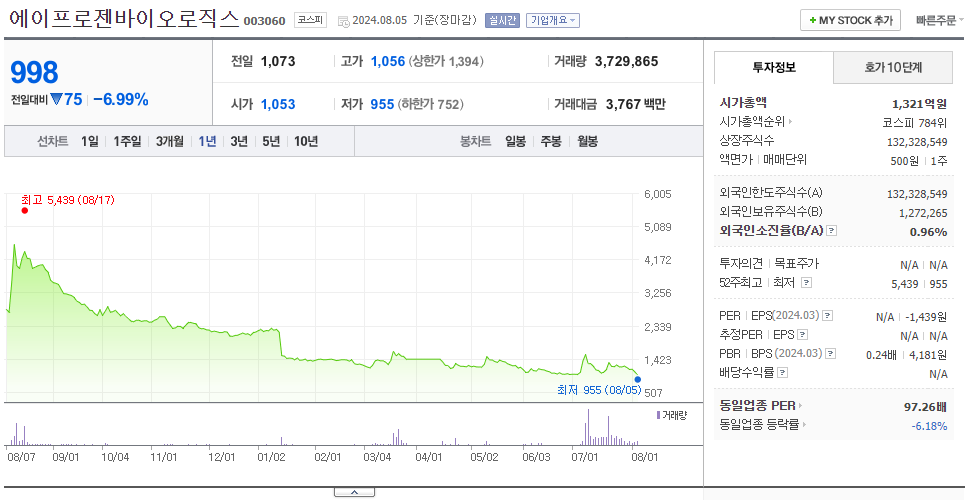Image resolution: width=968 pixels, height=500 pixels.
Task: Open 기업개요 dropdown
Action: point(553,20)
